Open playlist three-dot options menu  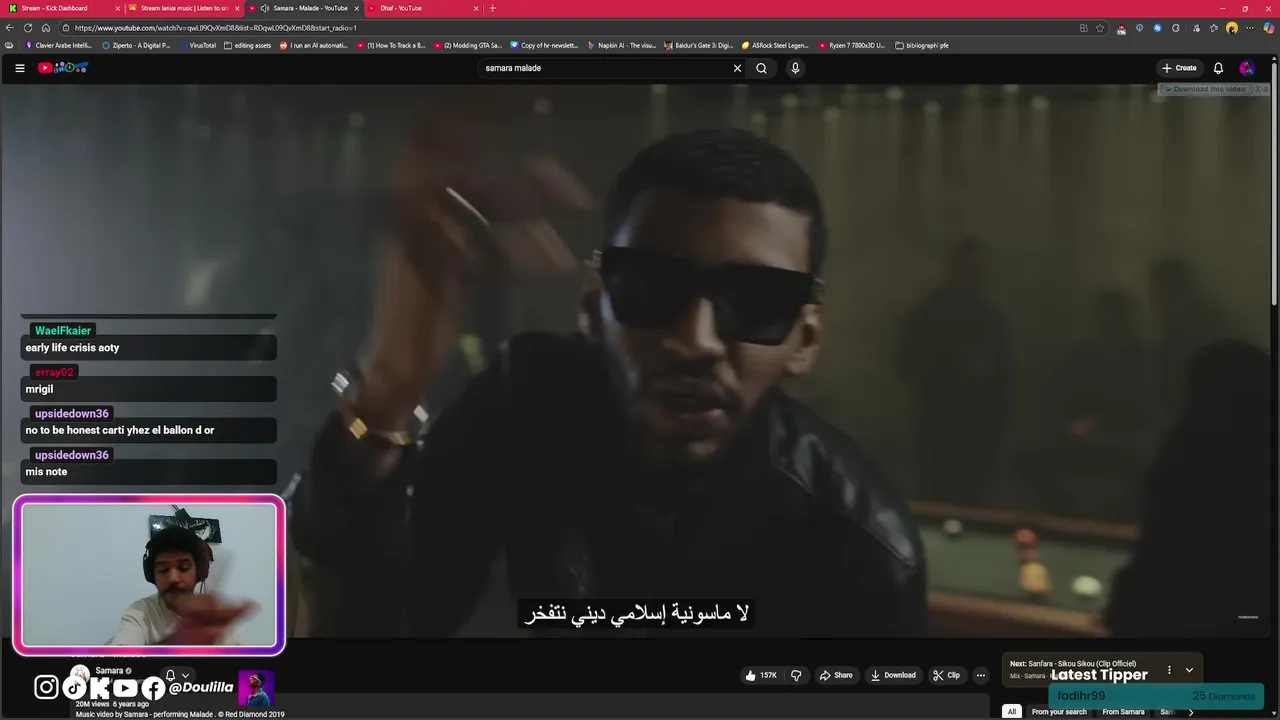1169,670
